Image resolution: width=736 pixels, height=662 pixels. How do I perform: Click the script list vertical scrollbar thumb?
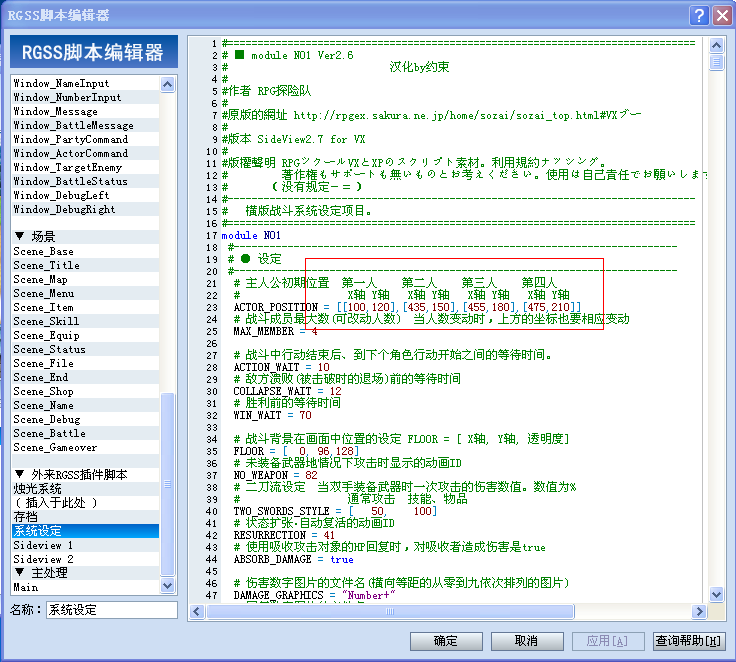168,484
